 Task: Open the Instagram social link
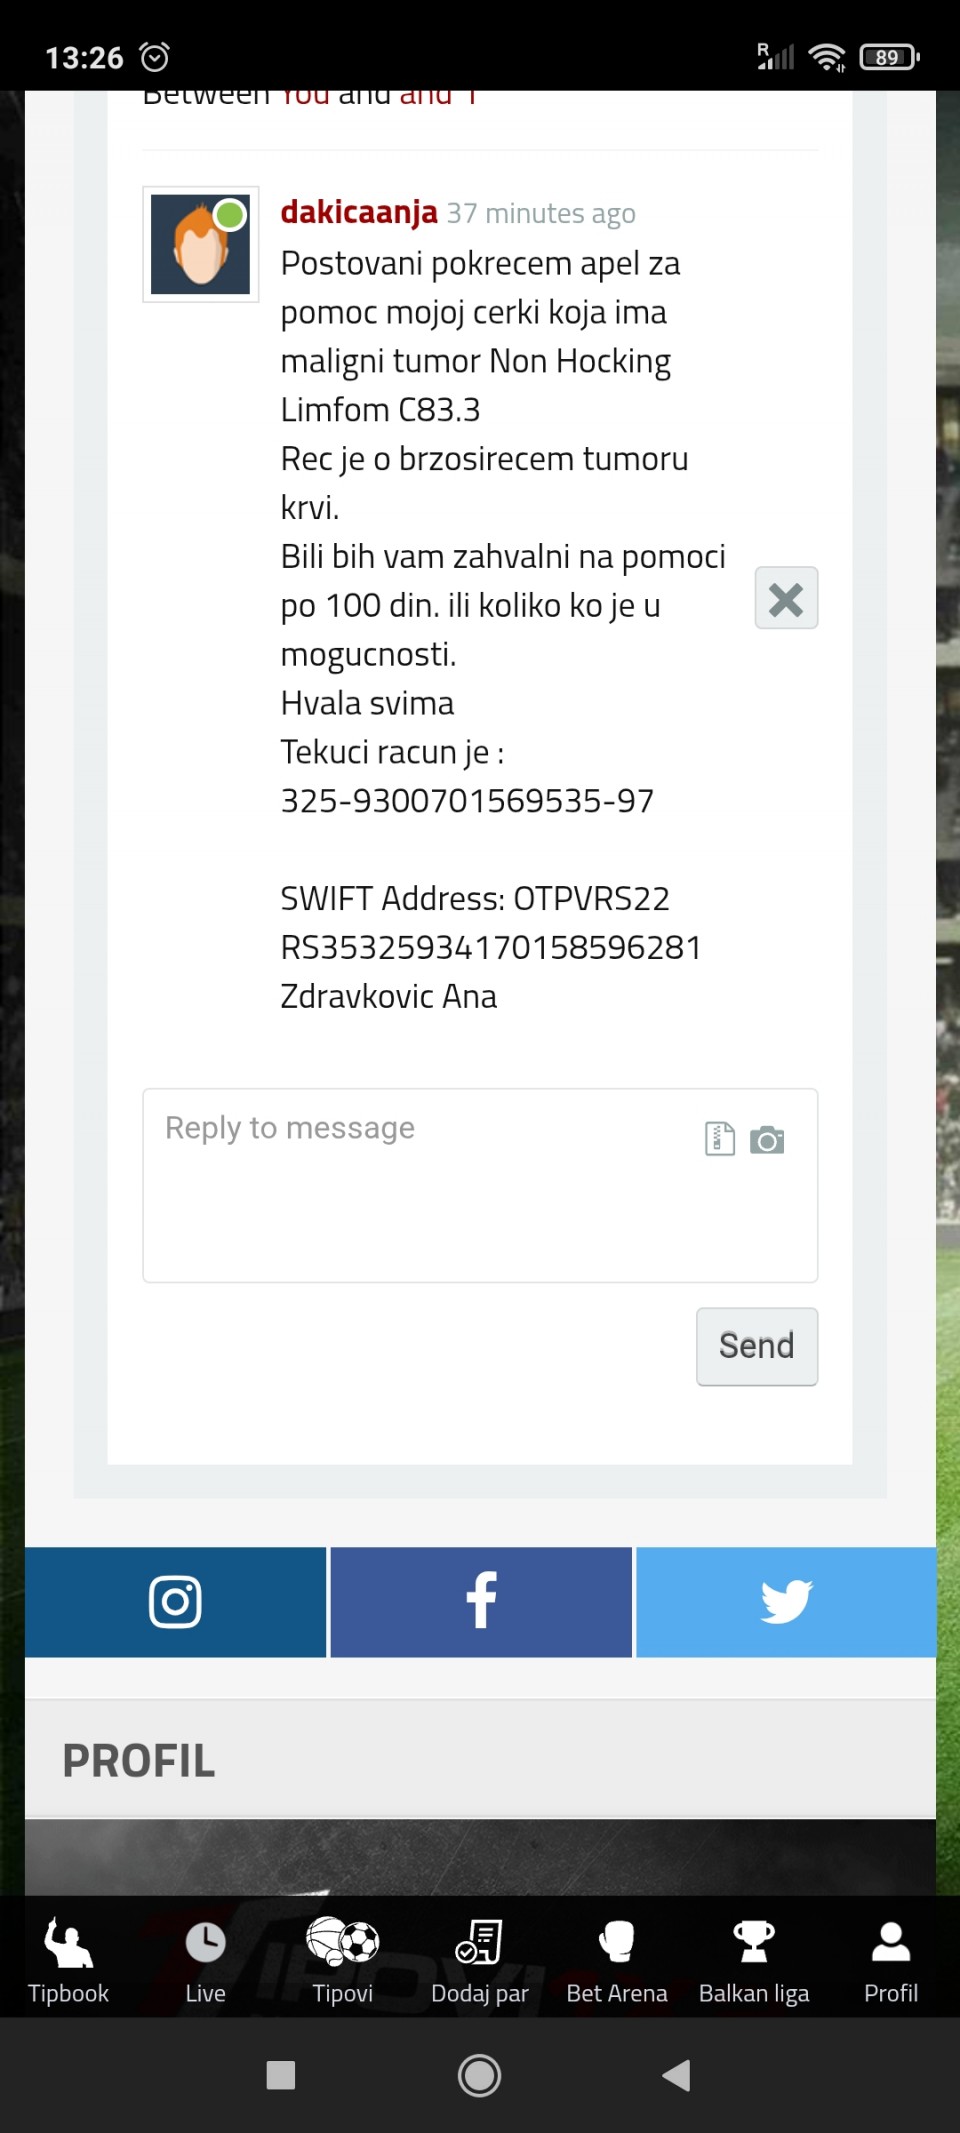click(176, 1602)
